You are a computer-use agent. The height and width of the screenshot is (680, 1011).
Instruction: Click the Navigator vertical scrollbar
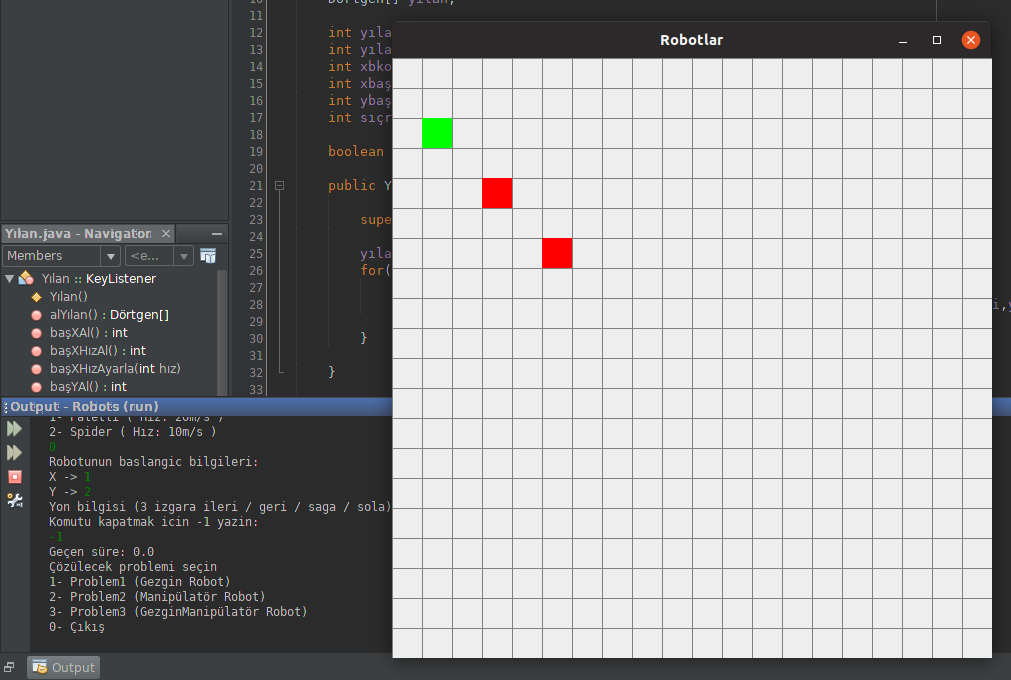(222, 332)
